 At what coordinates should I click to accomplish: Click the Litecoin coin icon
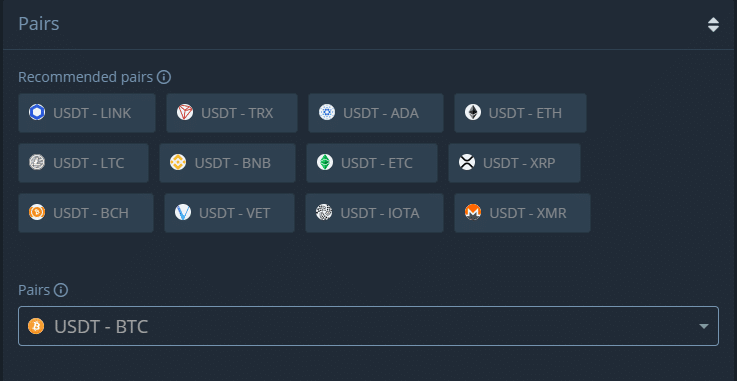[37, 163]
